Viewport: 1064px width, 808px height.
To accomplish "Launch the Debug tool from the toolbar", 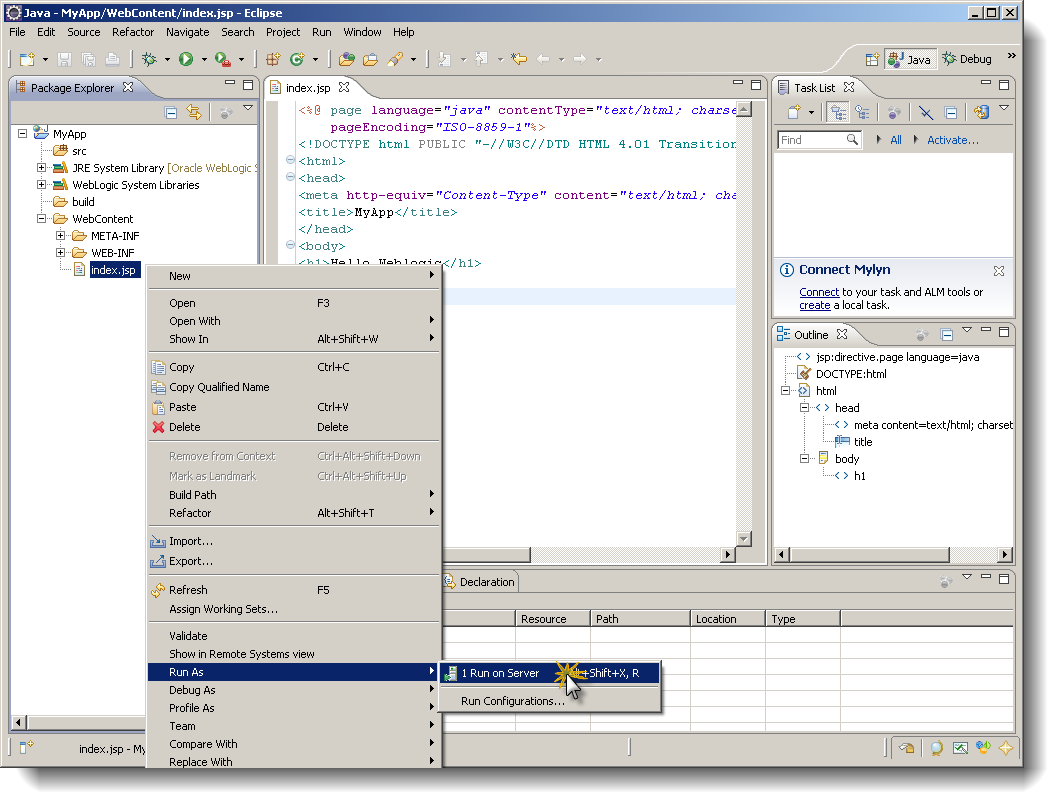I will (x=150, y=59).
